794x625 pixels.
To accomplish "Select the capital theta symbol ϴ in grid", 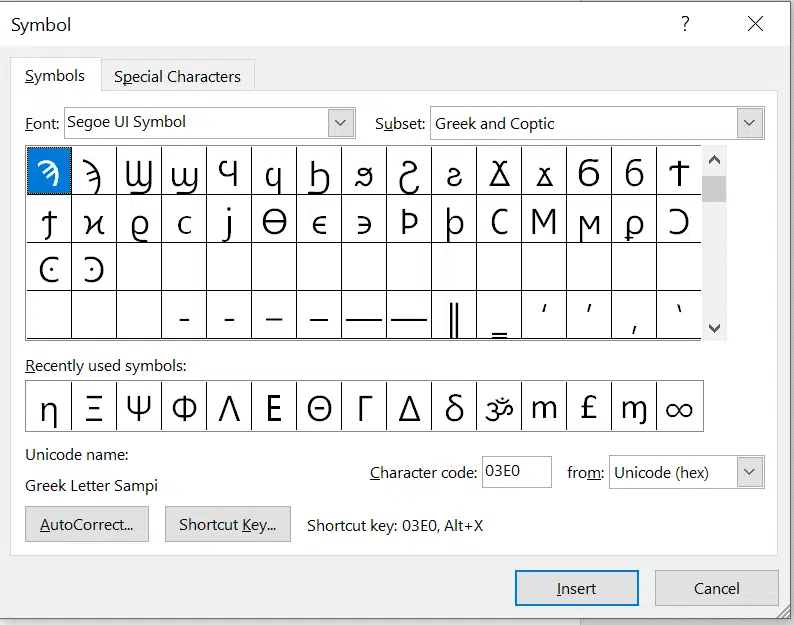I will point(274,219).
